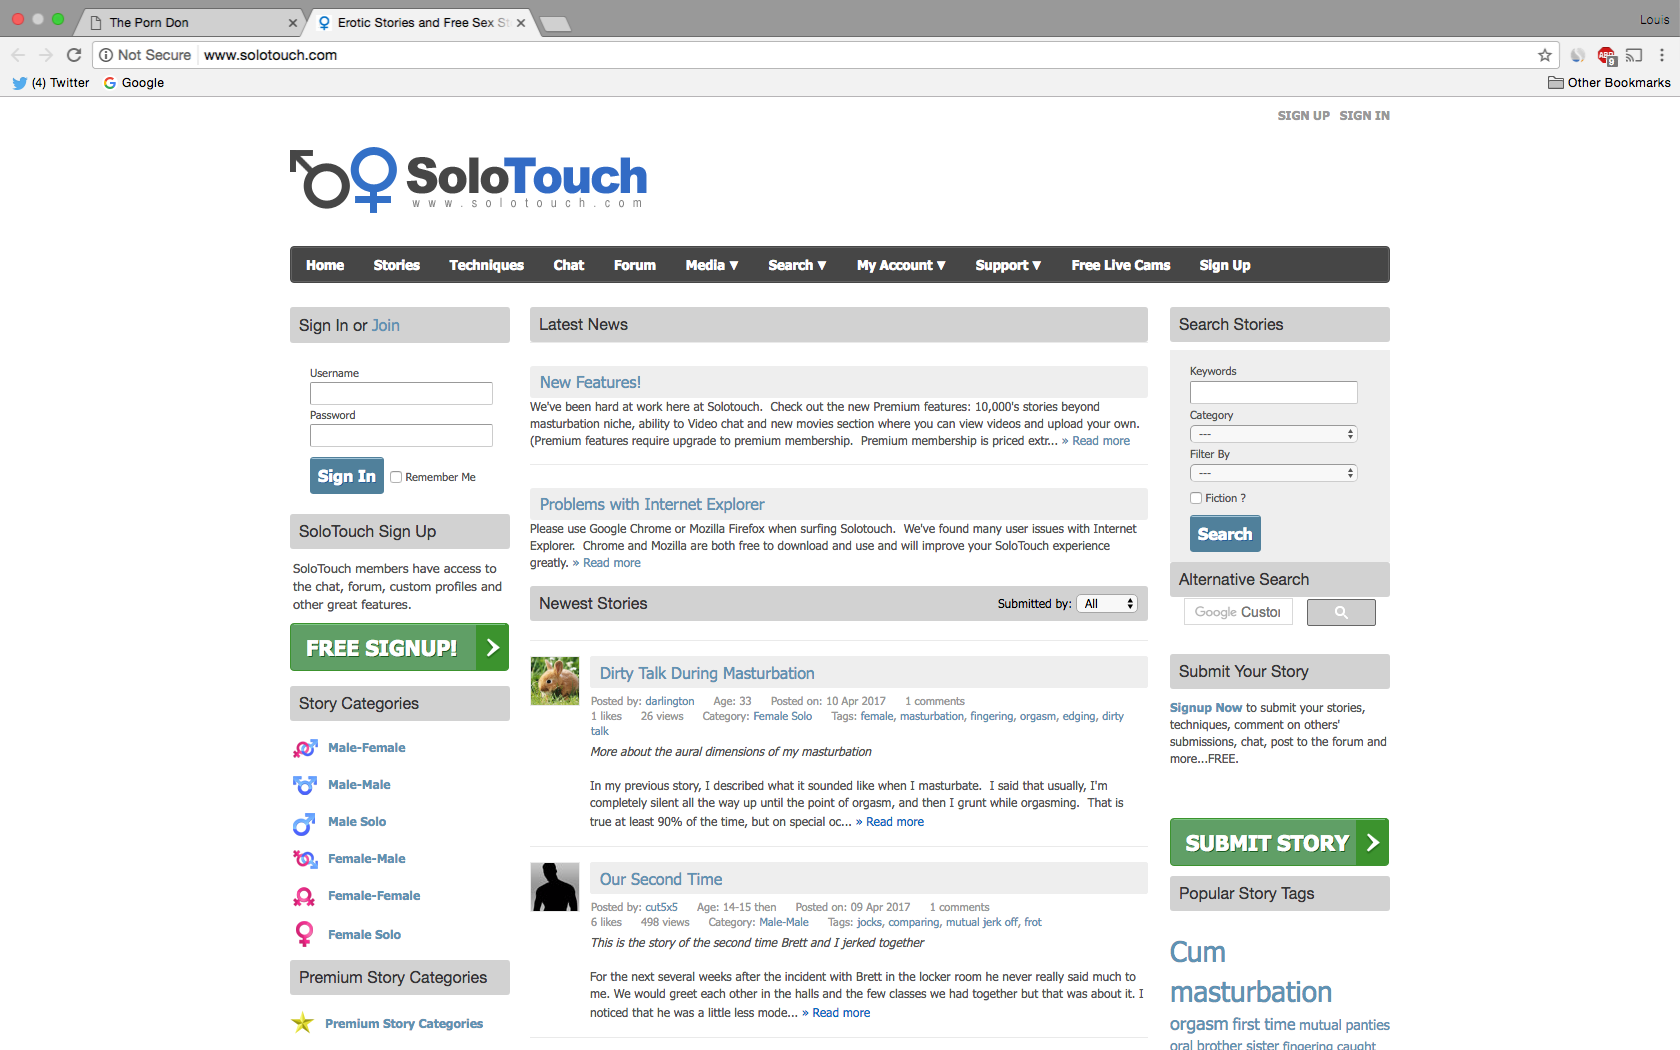Click the Username input field
Viewport: 1680px width, 1050px height.
point(401,393)
